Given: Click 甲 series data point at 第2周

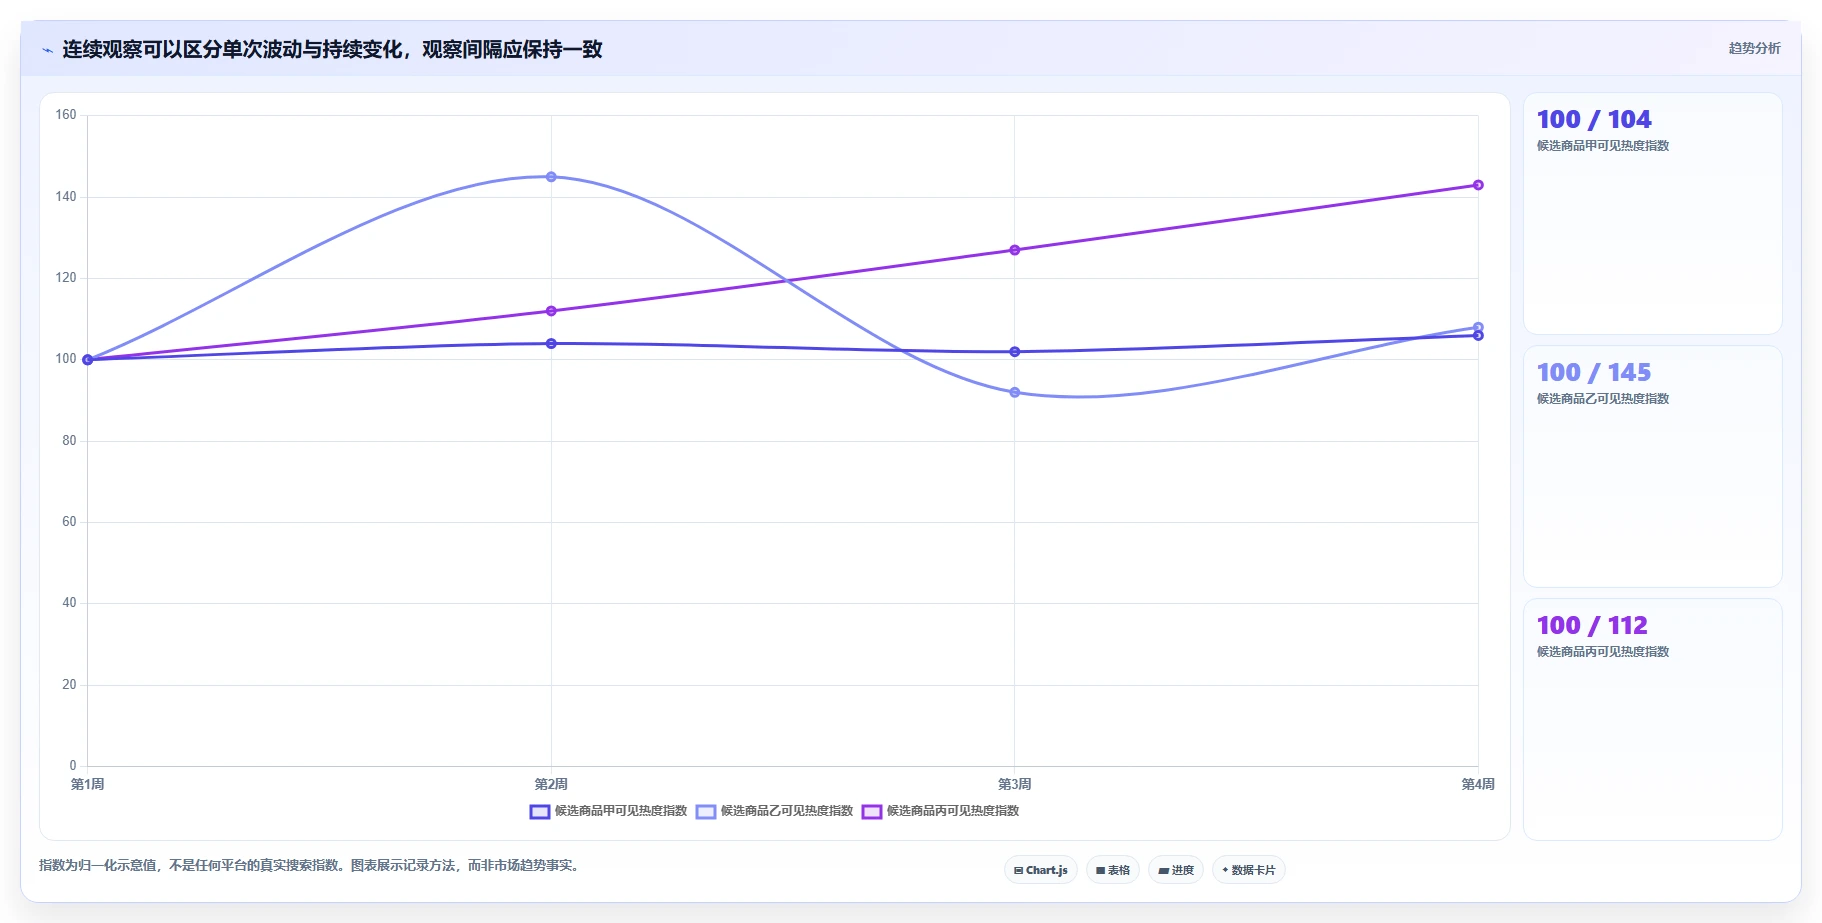Looking at the screenshot, I should 551,344.
